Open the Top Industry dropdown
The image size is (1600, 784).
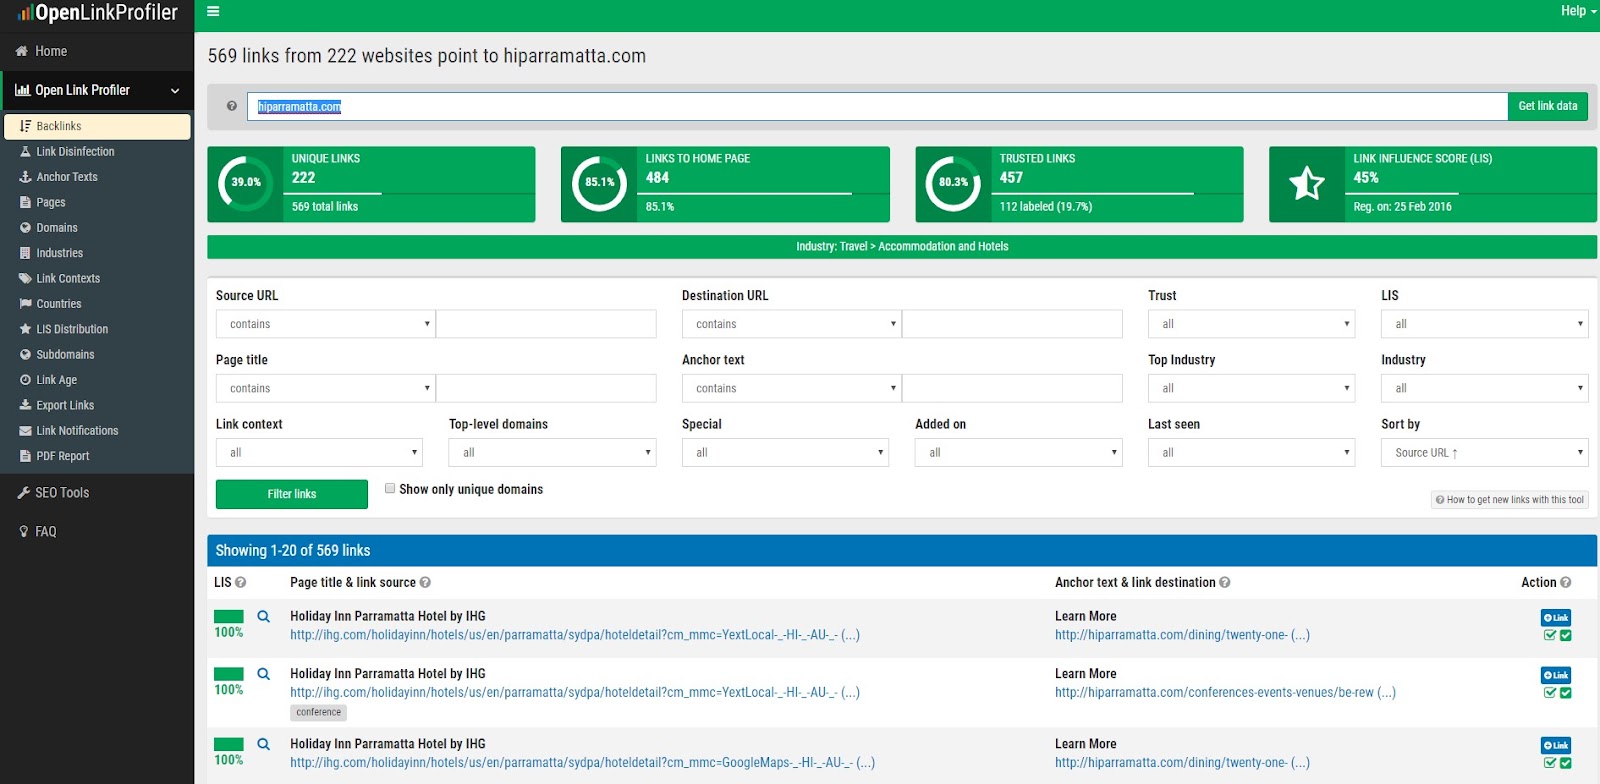pos(1251,388)
